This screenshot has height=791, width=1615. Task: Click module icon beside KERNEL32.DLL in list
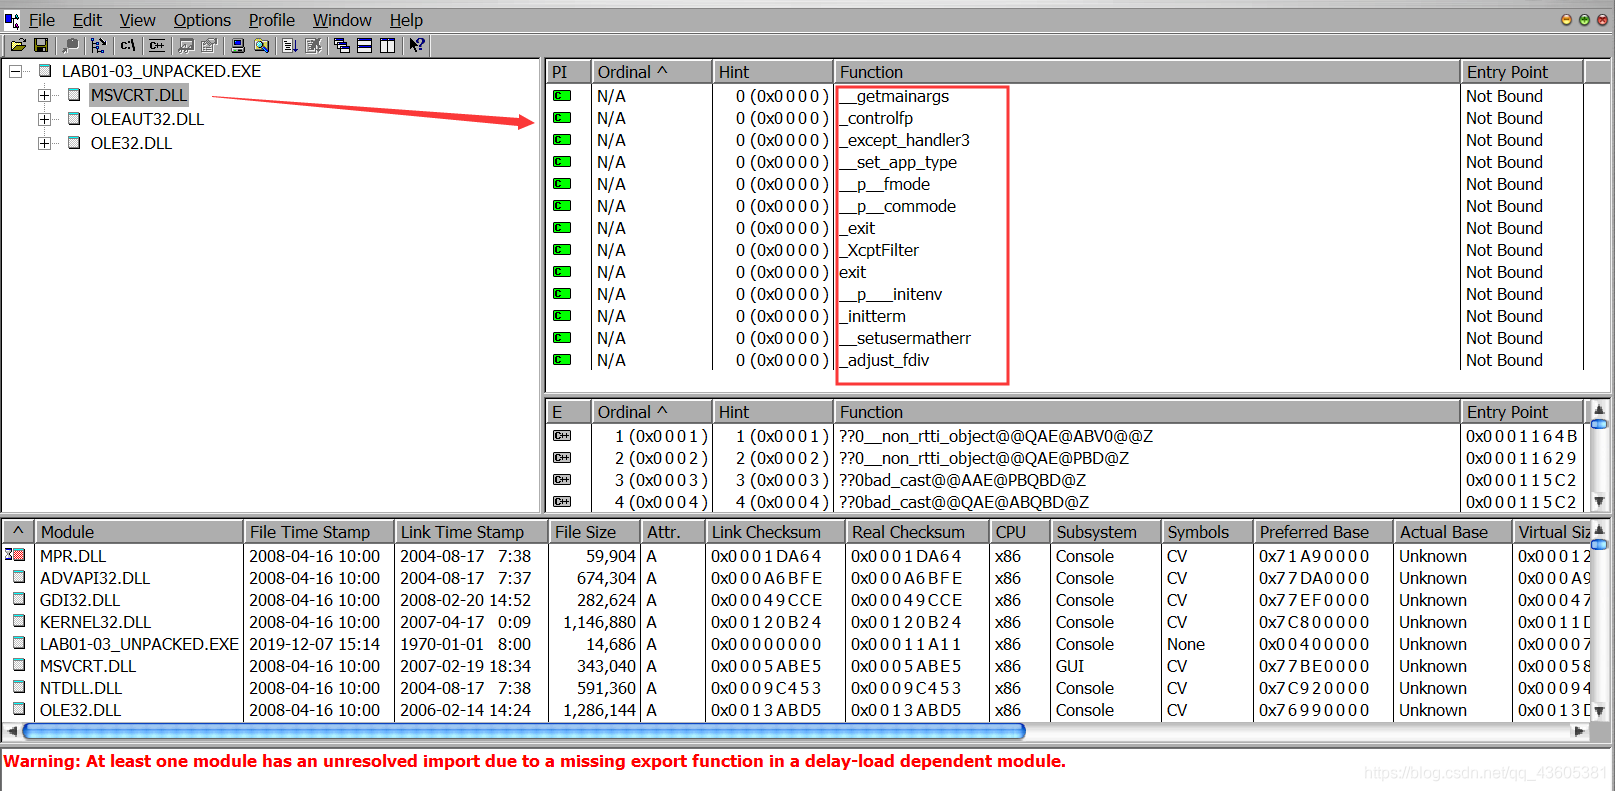coord(18,621)
